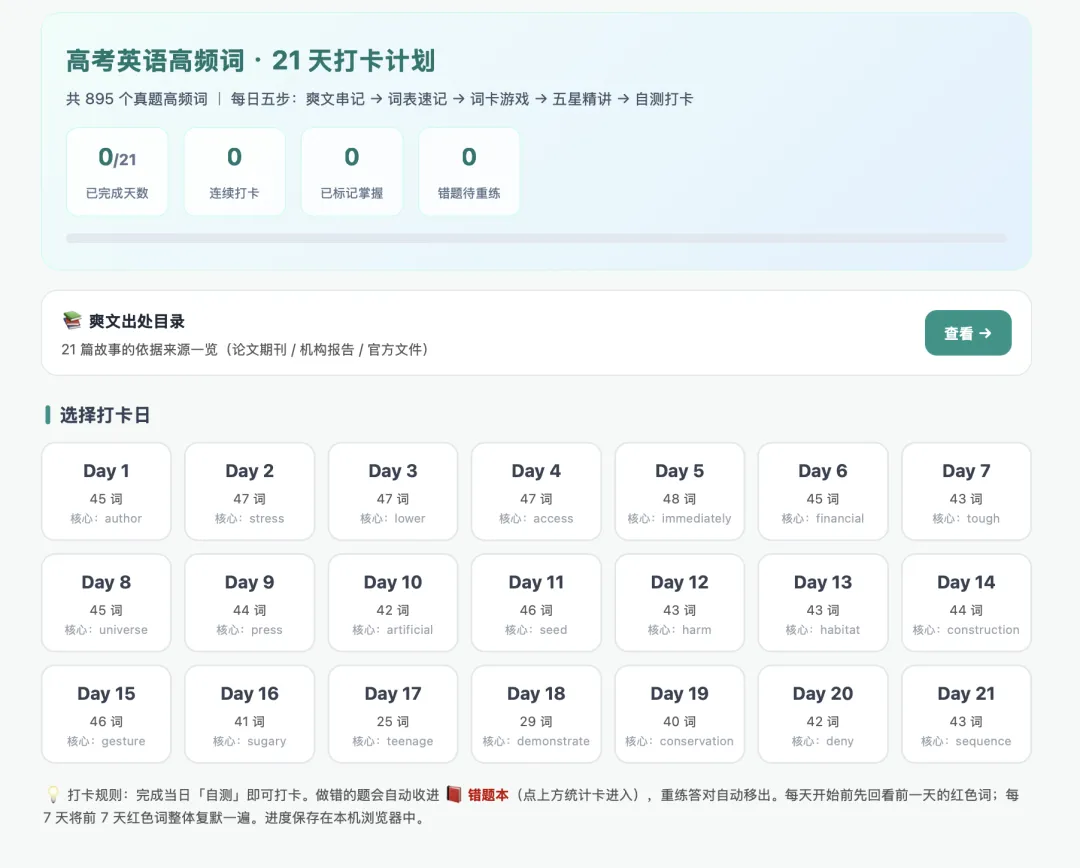1080x868 pixels.
Task: Click the books icon beside 爽文出处目录
Action: pyautogui.click(x=72, y=320)
